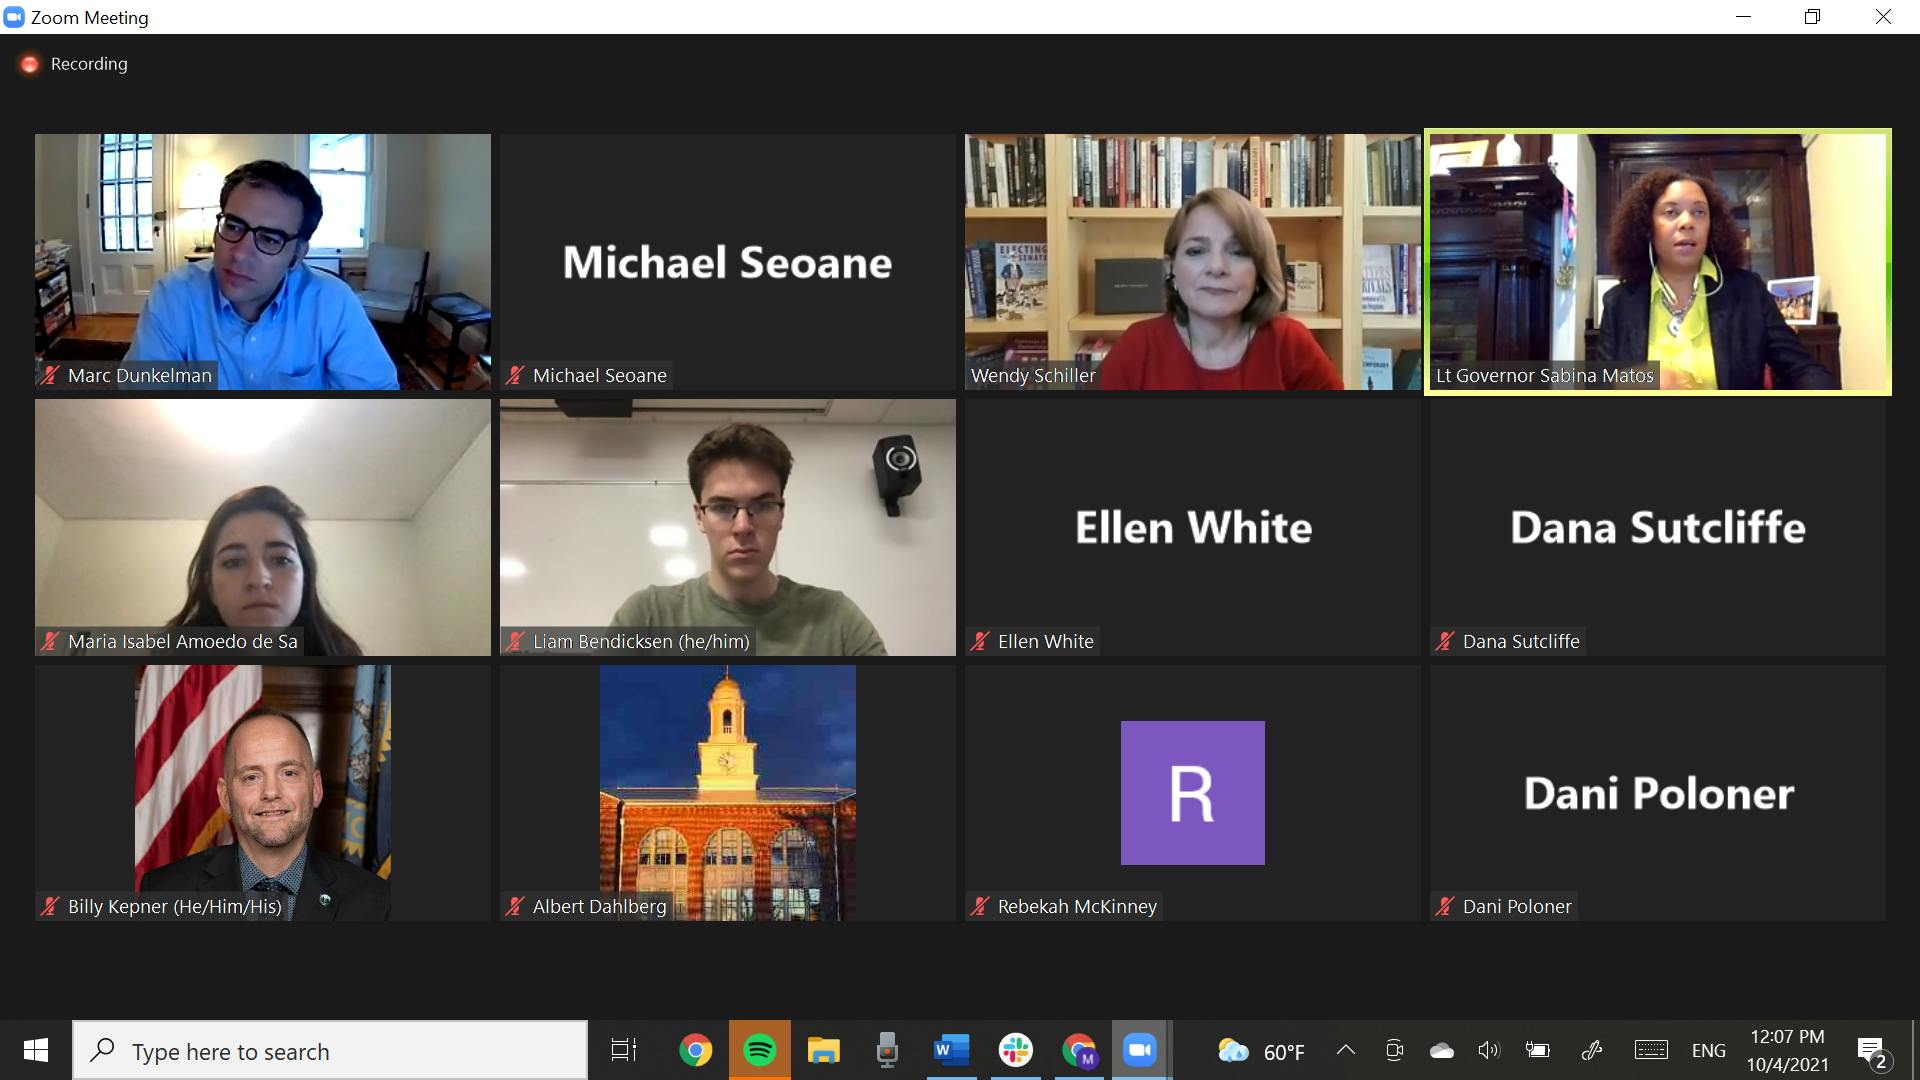Viewport: 1920px width, 1080px height.
Task: Open Slack from the taskbar
Action: pyautogui.click(x=1015, y=1050)
